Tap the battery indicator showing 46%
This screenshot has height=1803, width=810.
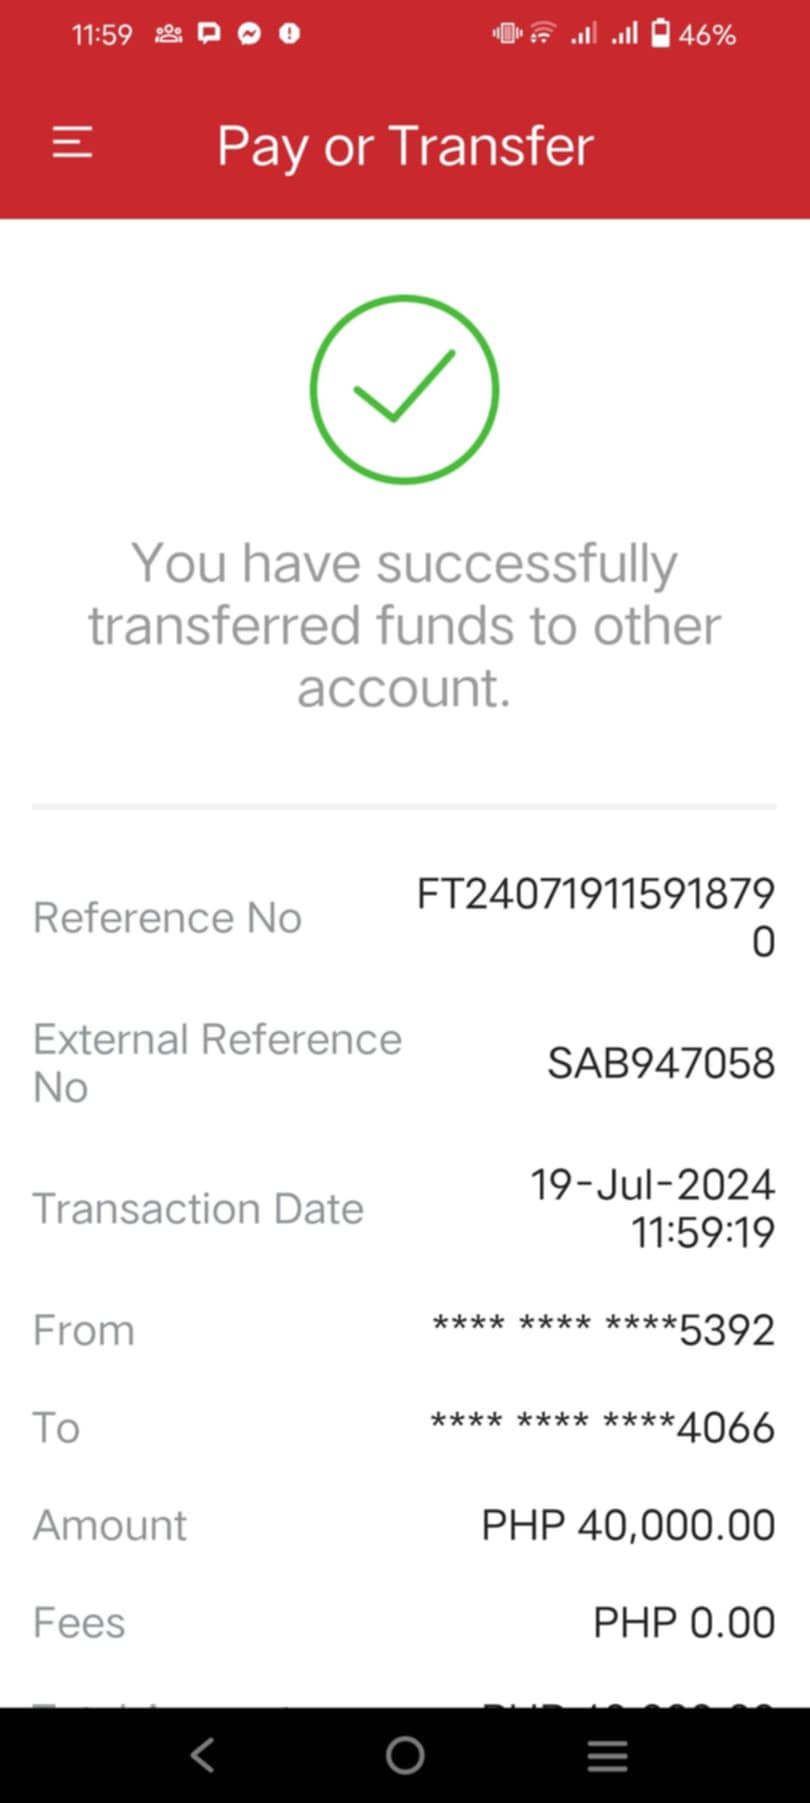(x=695, y=34)
